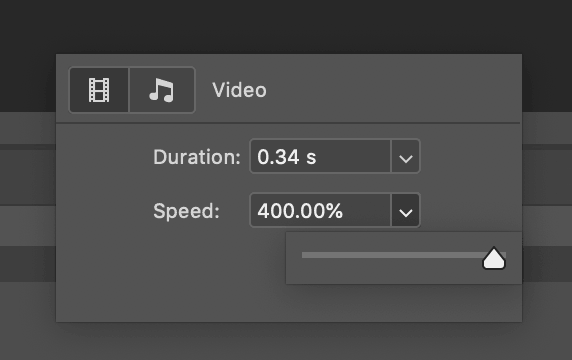Click the middle of the speed slider track
This screenshot has width=572, height=360.
point(403,255)
